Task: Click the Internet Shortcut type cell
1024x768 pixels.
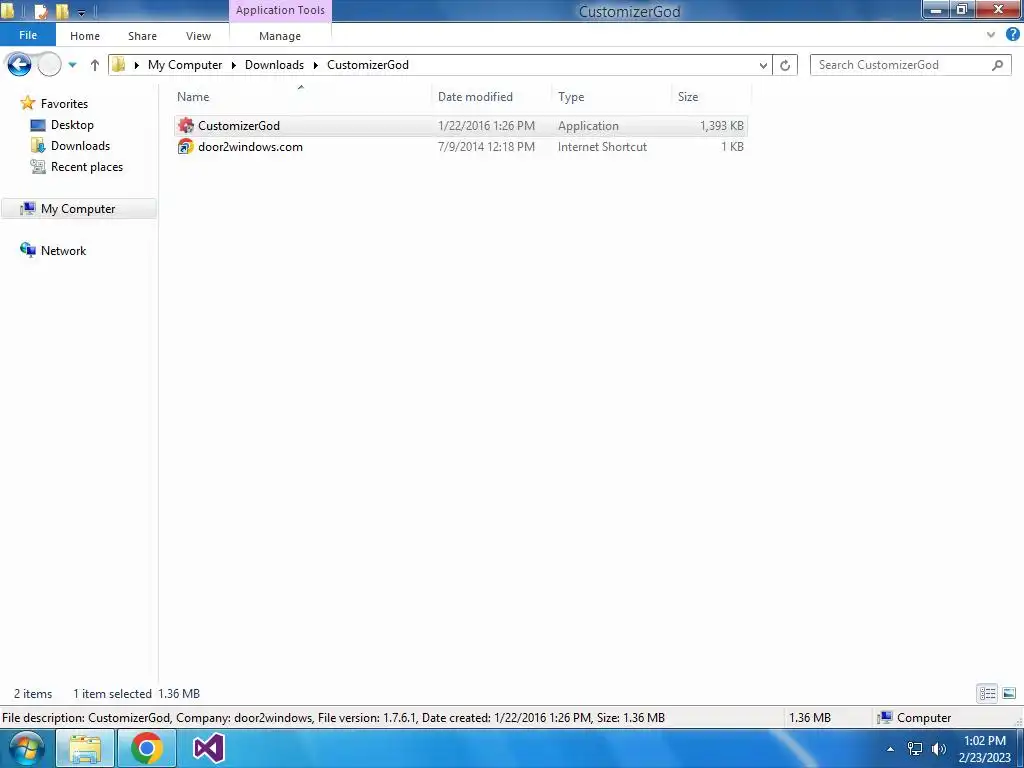Action: (x=602, y=146)
